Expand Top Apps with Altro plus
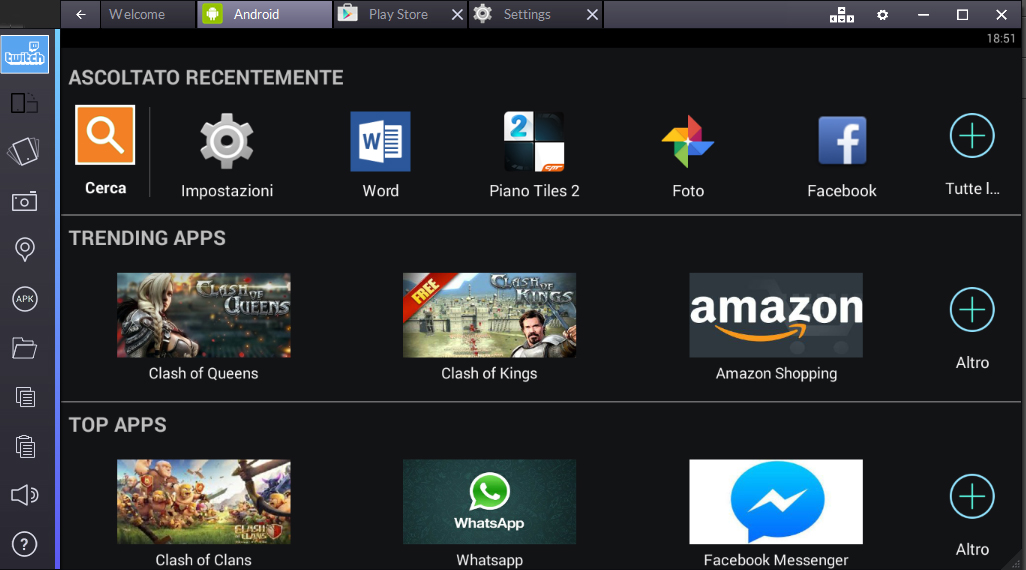 972,497
